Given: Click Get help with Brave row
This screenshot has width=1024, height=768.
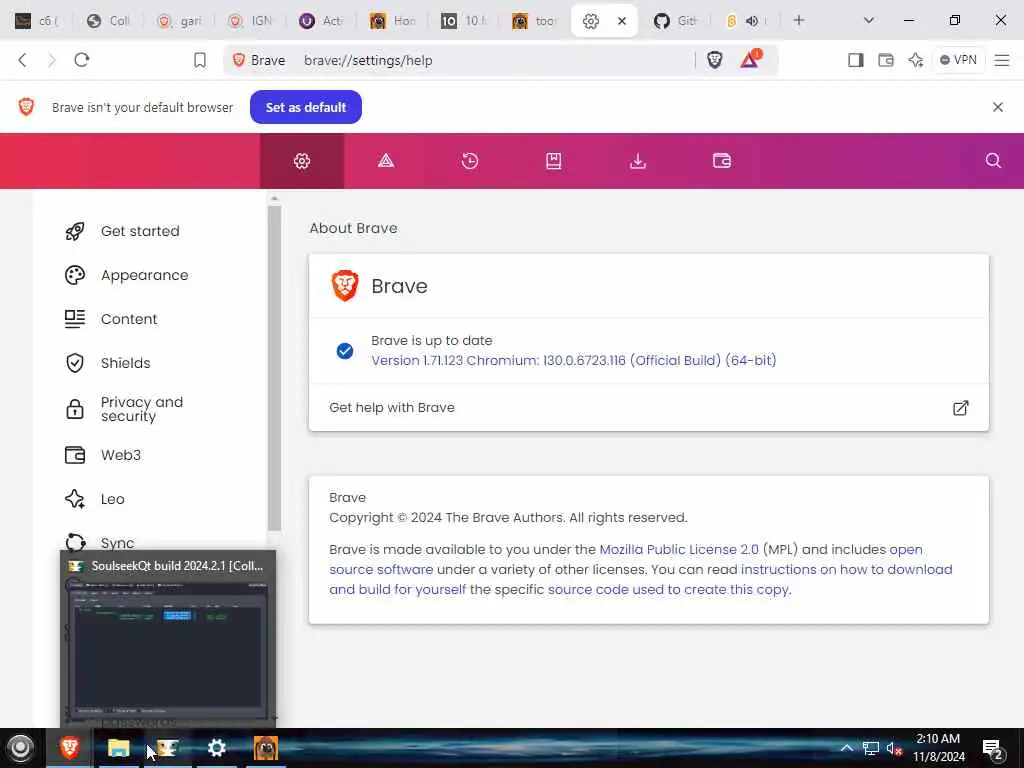Looking at the screenshot, I should 648,408.
